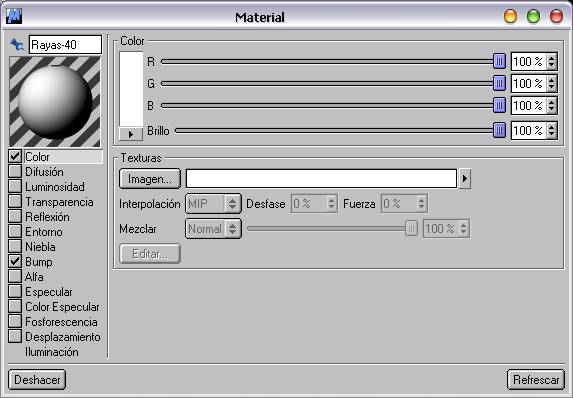Open the Especular channel page
The height and width of the screenshot is (398, 573).
[49, 292]
